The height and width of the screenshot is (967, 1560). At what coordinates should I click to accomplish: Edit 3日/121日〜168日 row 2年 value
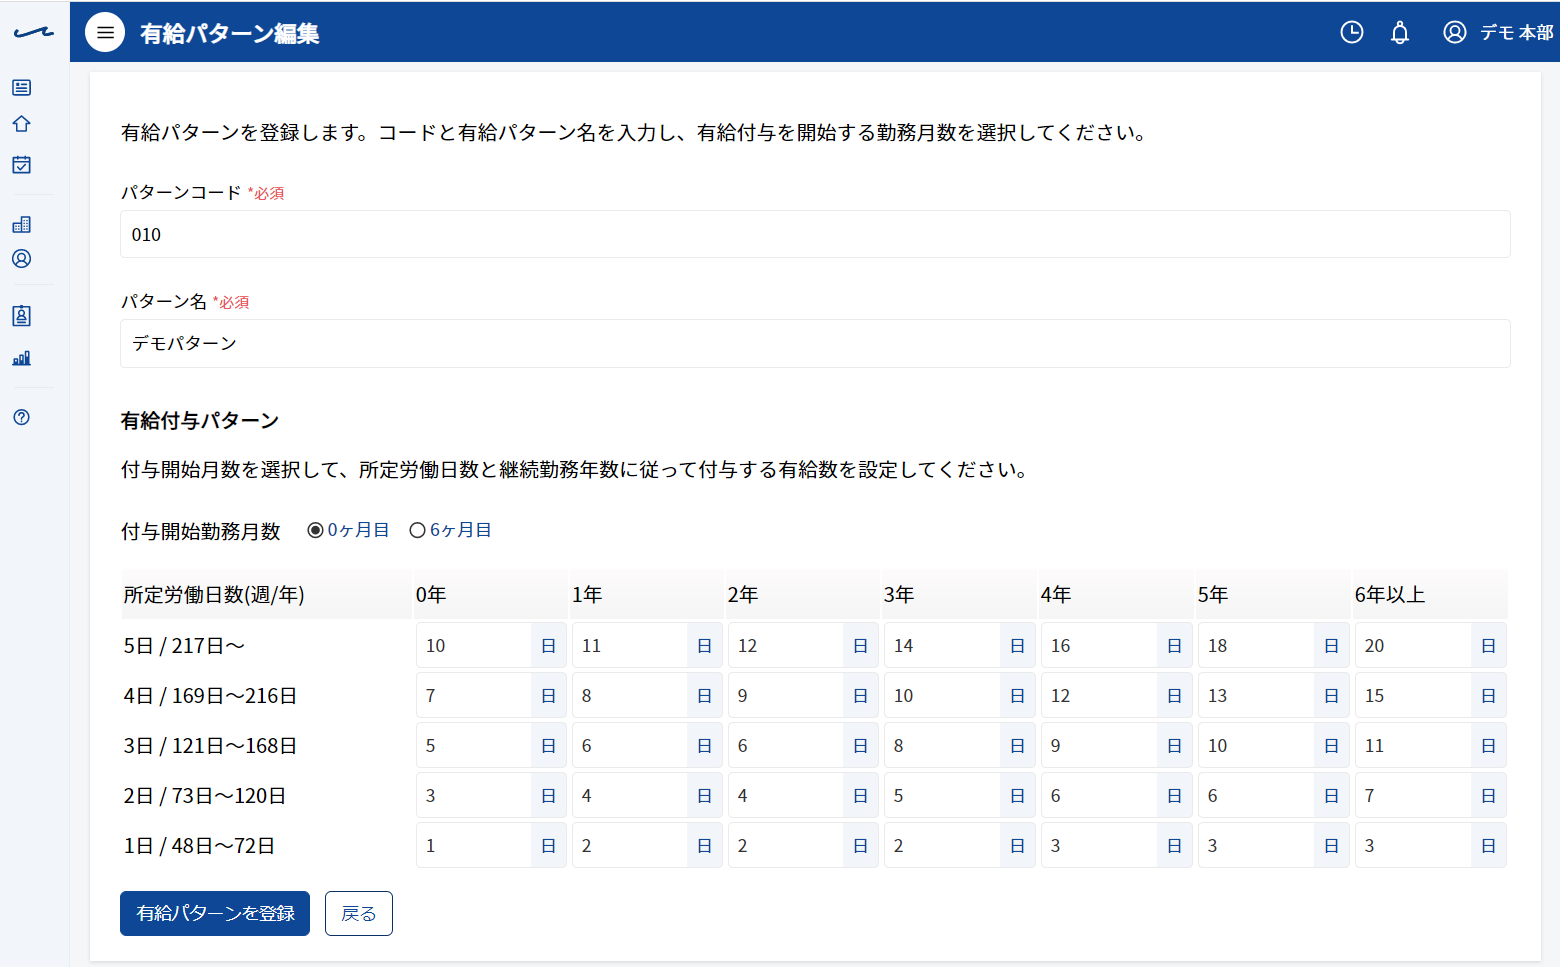point(786,745)
